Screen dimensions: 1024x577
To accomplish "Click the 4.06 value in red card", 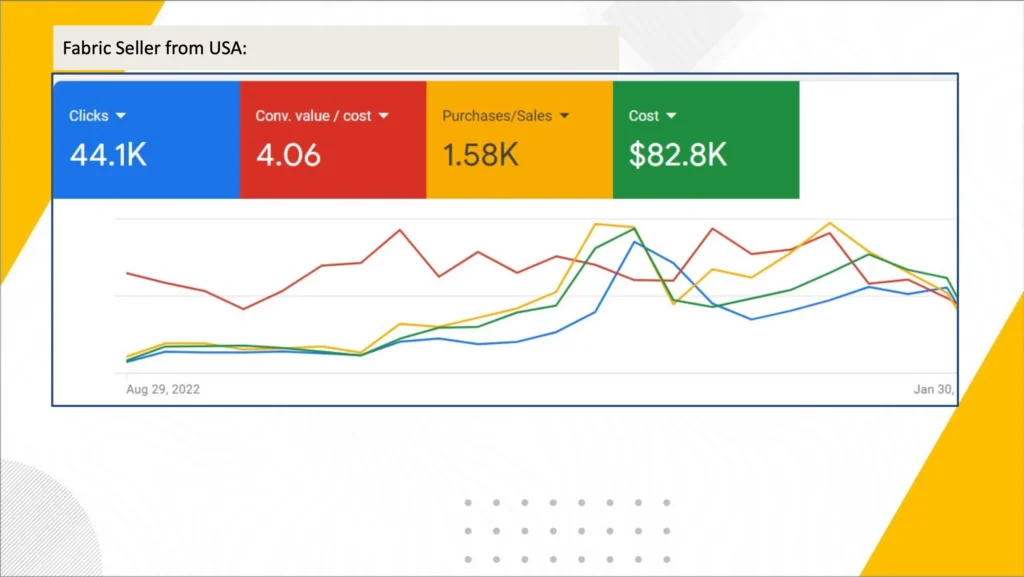I will (x=288, y=155).
